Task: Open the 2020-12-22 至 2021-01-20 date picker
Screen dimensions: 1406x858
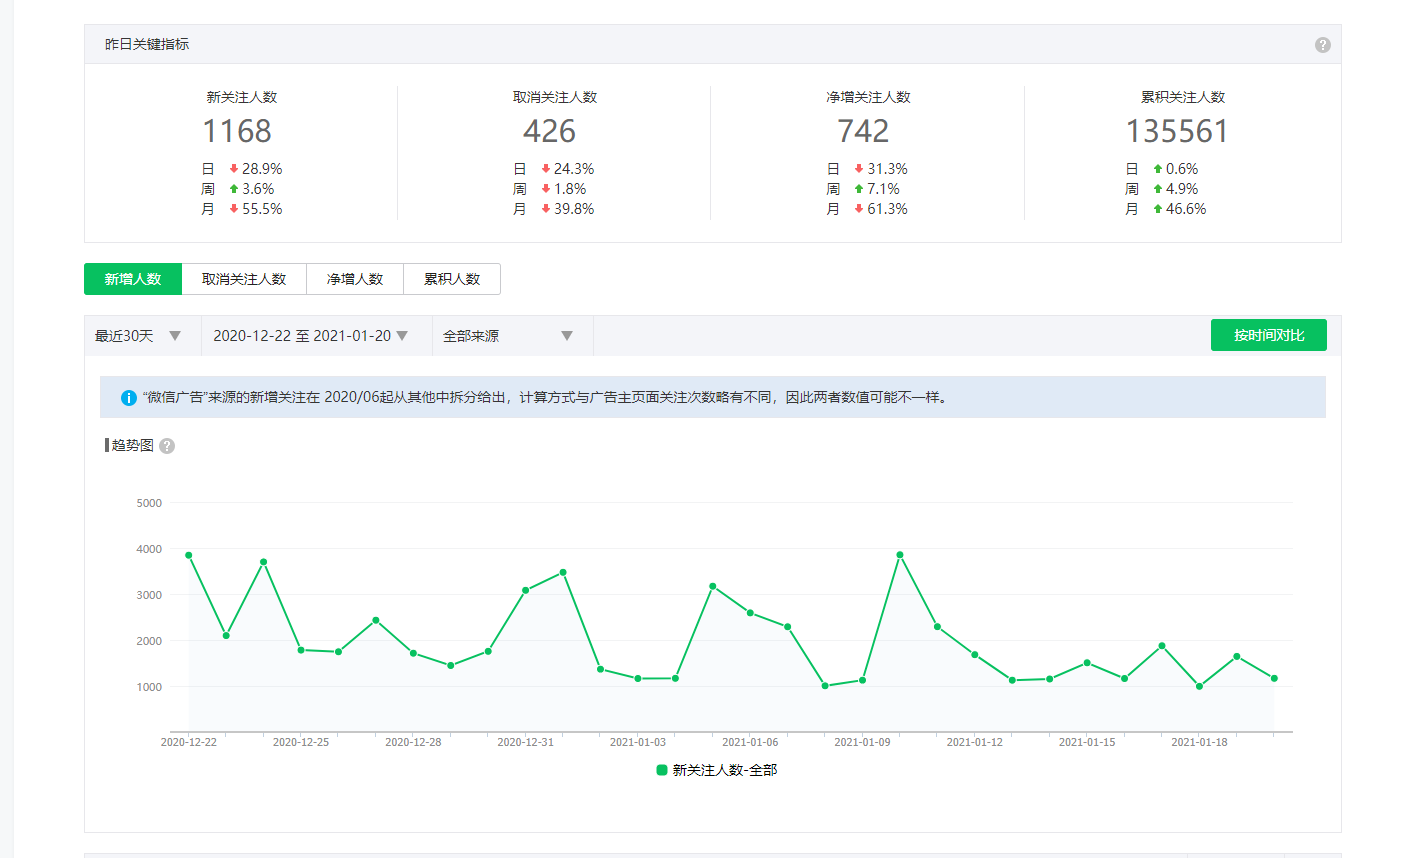Action: pyautogui.click(x=316, y=336)
